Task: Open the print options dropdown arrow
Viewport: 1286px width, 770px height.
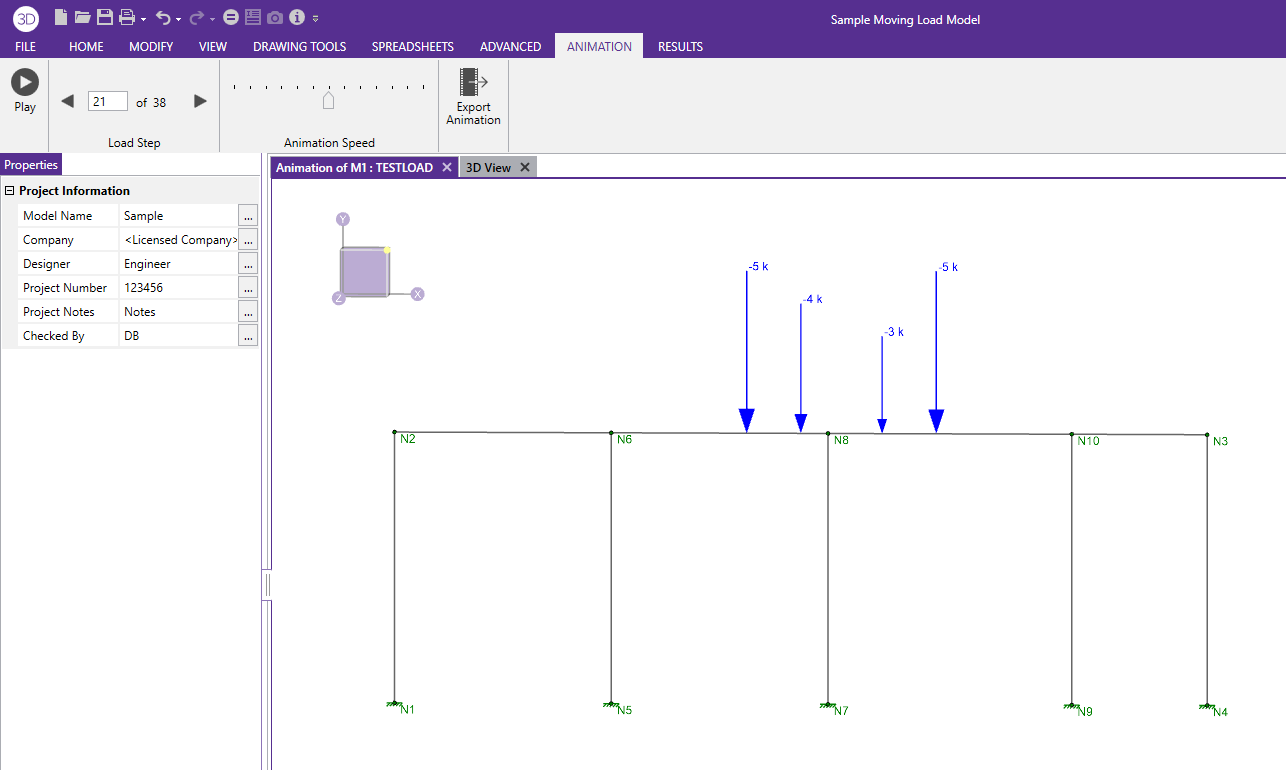Action: coord(144,19)
